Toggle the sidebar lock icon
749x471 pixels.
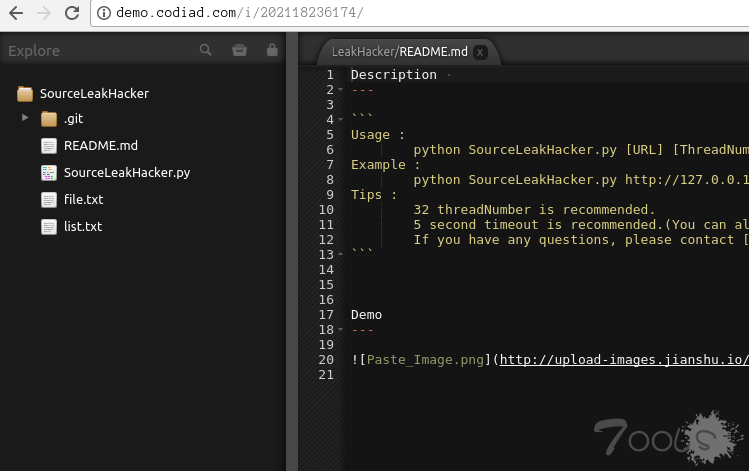[x=272, y=50]
